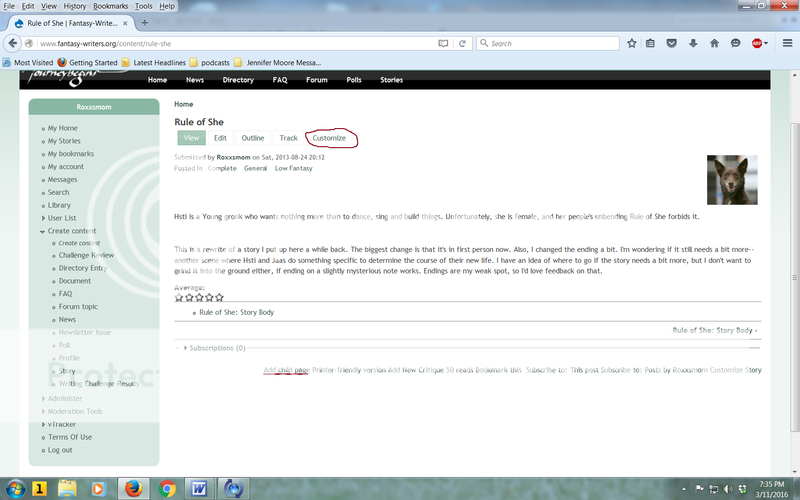Click the reload page icon
This screenshot has height=500, width=800.
[x=463, y=43]
